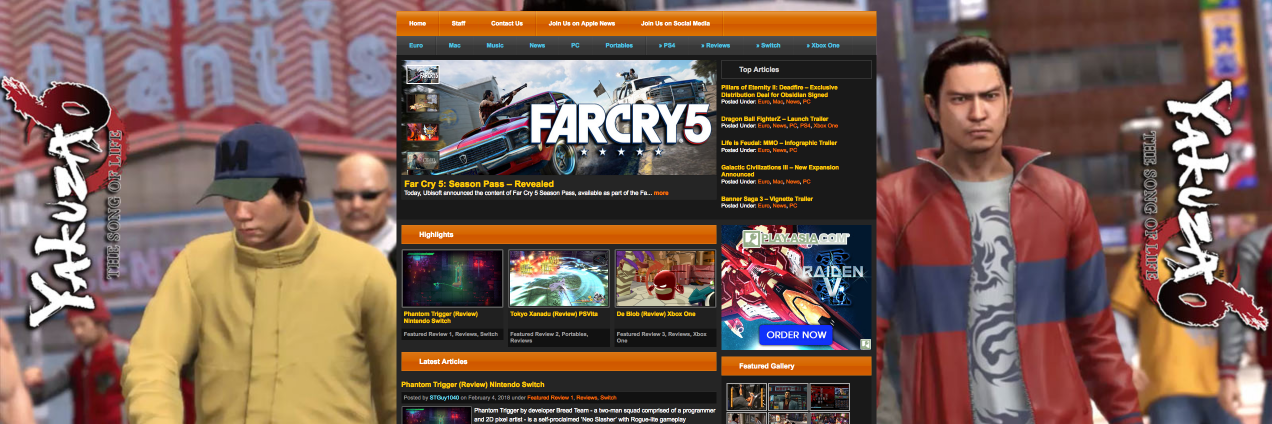Open Tokyo Xanadu (Review) PSVita title link
The image size is (1272, 424).
555,314
